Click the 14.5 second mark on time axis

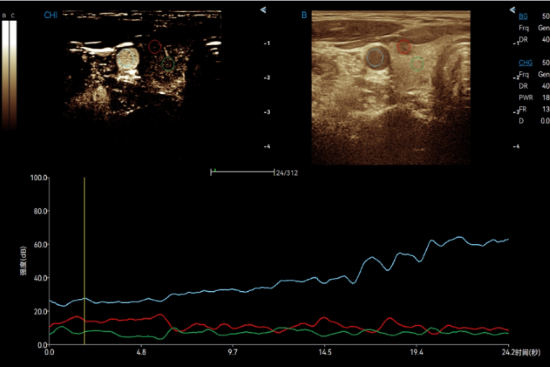tap(325, 352)
